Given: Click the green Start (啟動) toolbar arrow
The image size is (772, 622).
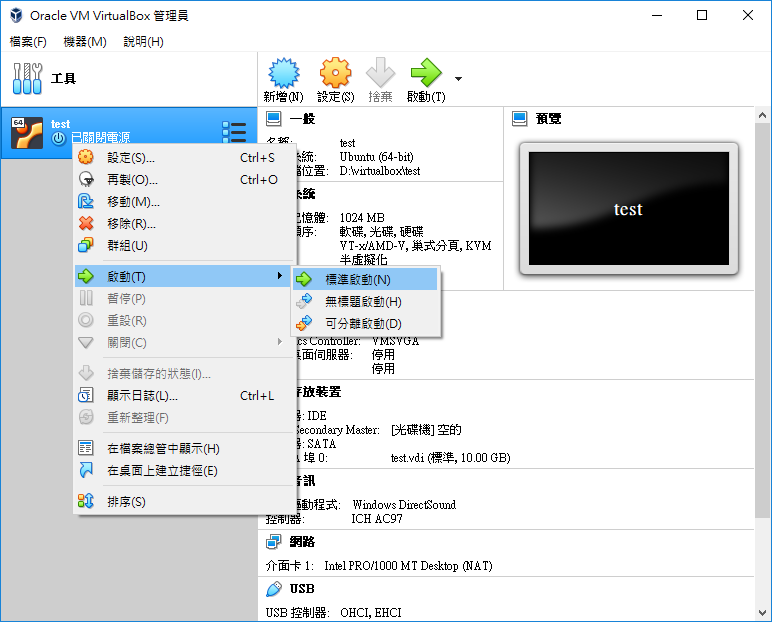Looking at the screenshot, I should 426,73.
